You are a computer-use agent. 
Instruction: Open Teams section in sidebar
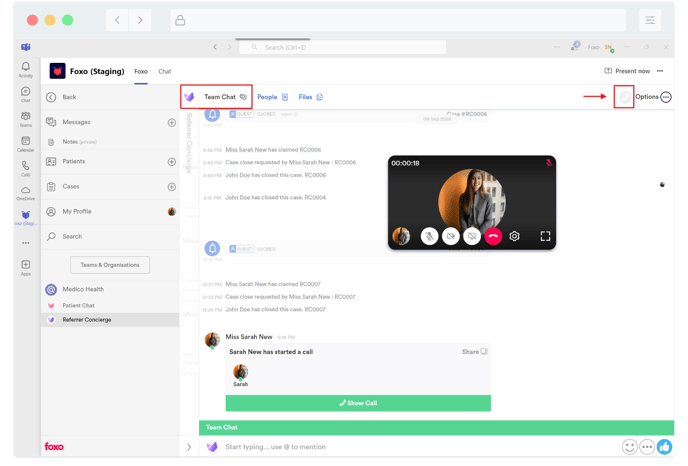pyautogui.click(x=25, y=119)
